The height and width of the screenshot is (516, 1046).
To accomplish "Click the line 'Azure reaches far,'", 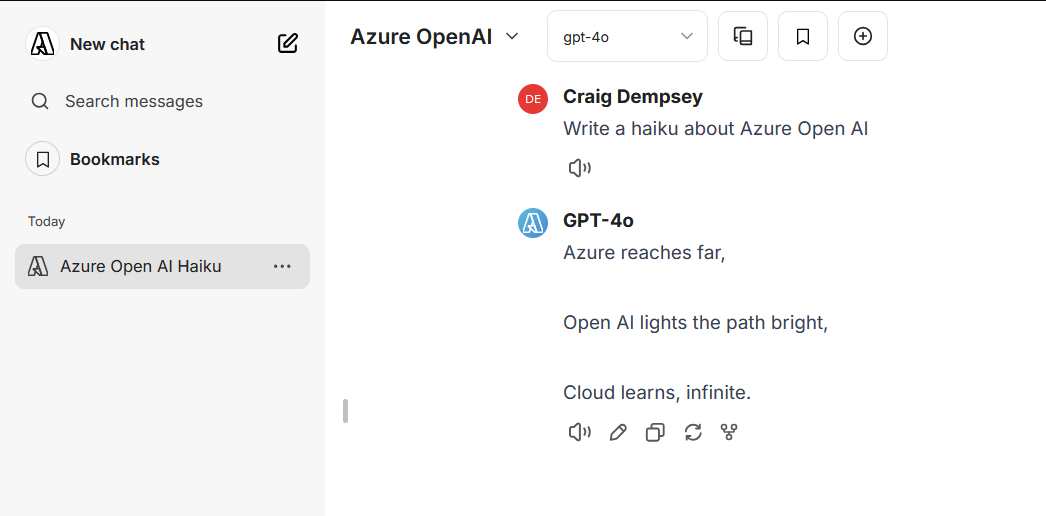I will [x=644, y=253].
